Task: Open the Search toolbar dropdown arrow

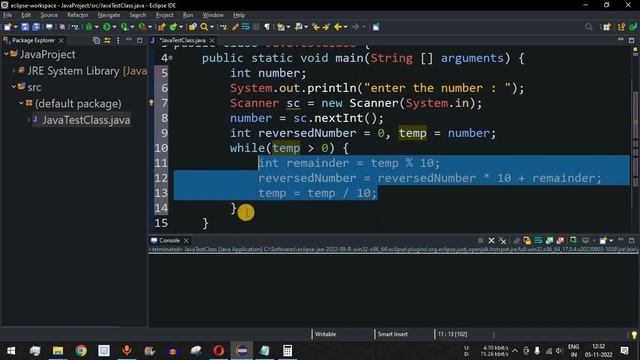Action: pos(212,27)
